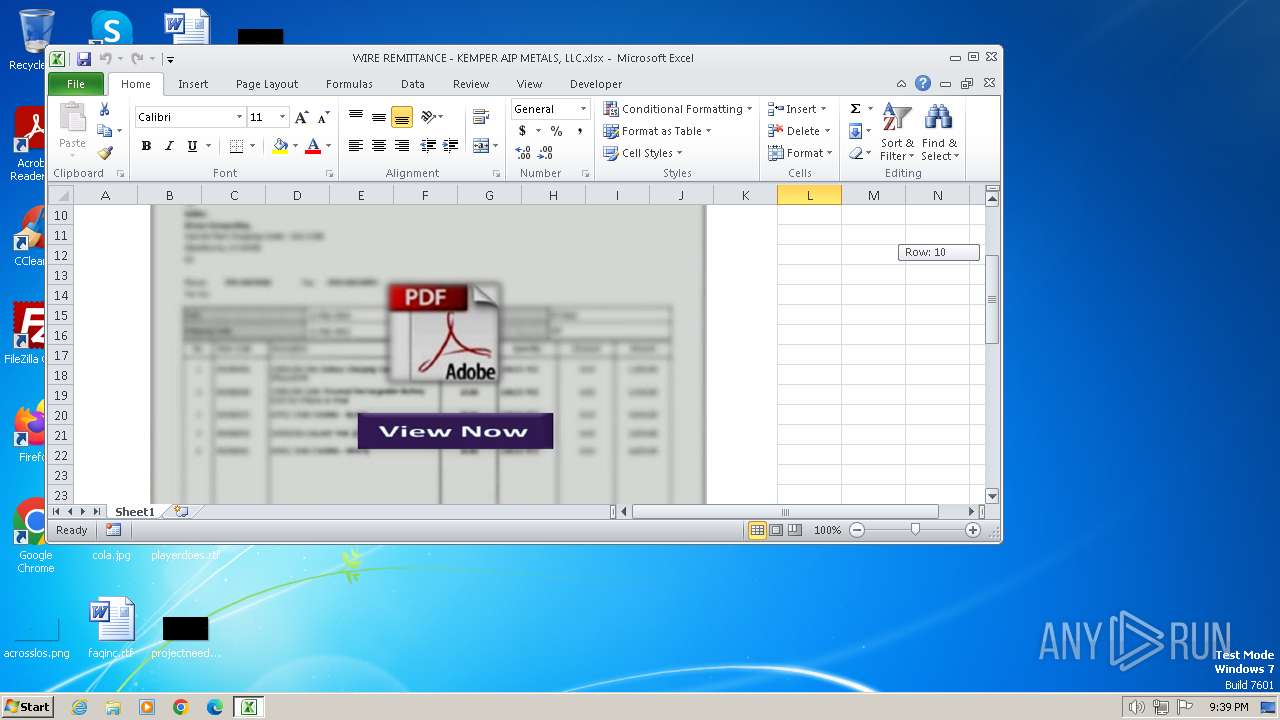Screen dimensions: 1280x720
Task: Apply Comma Style
Action: coord(579,131)
